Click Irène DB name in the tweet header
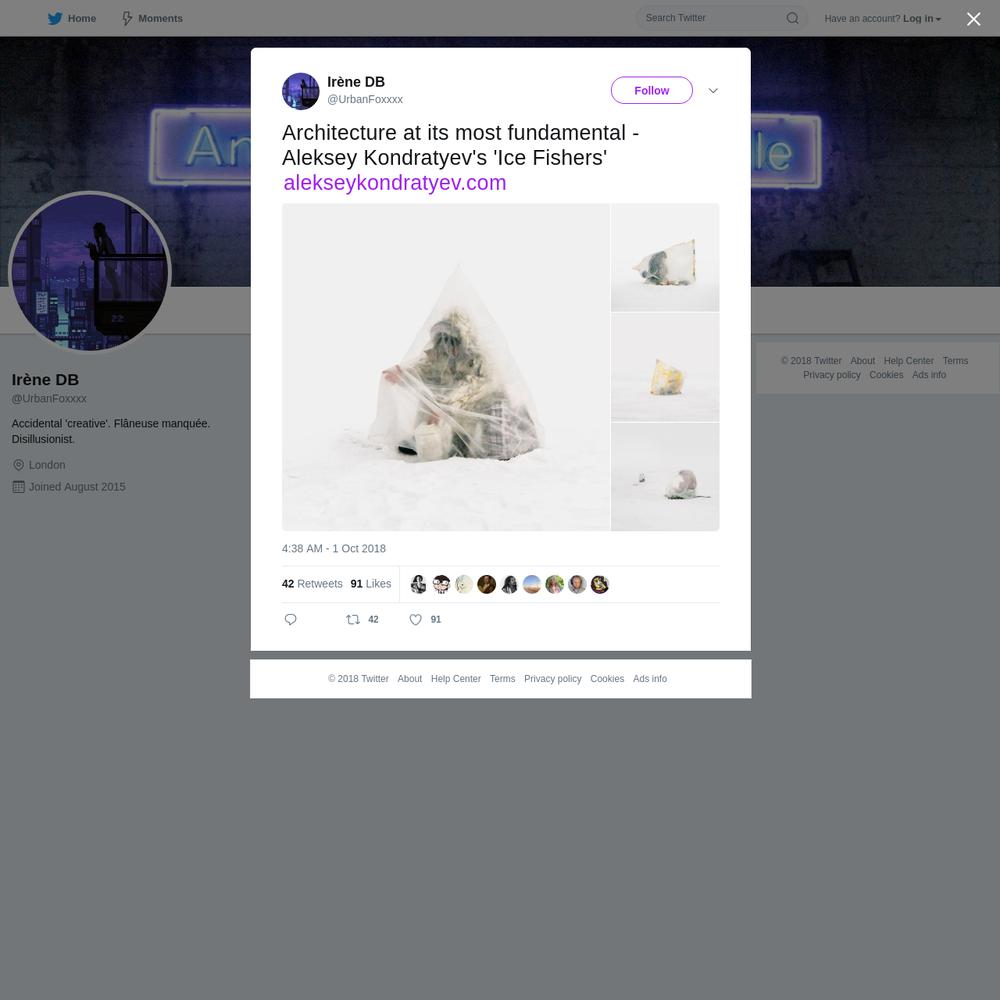 tap(356, 82)
